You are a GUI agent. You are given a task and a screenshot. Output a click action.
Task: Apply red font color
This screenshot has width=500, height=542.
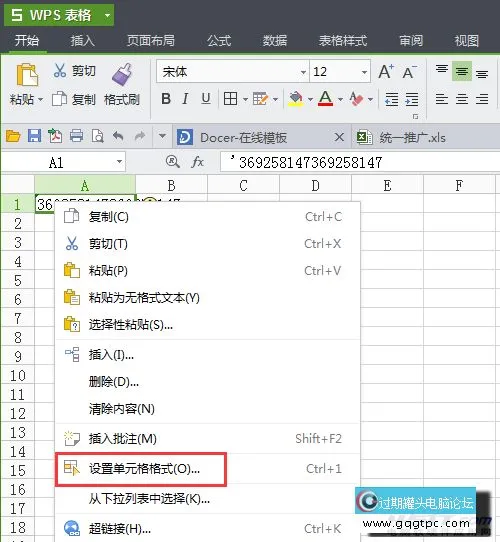pyautogui.click(x=325, y=99)
